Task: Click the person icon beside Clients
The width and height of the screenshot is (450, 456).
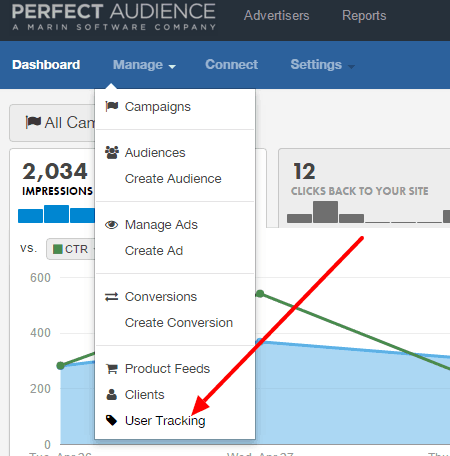Action: (x=112, y=394)
